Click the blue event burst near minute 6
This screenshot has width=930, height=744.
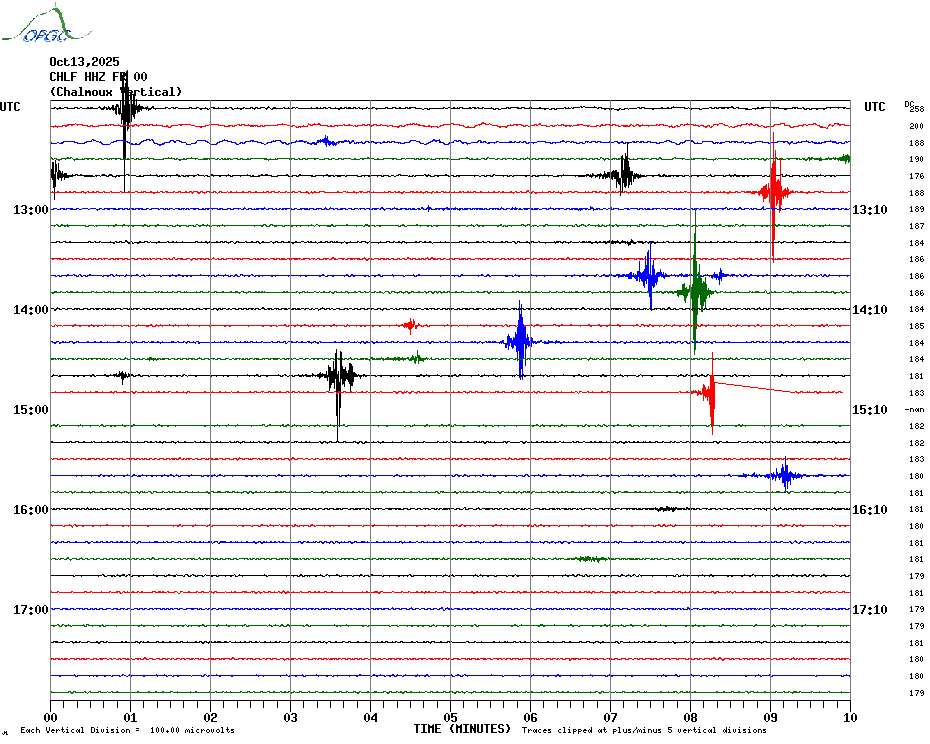[520, 341]
